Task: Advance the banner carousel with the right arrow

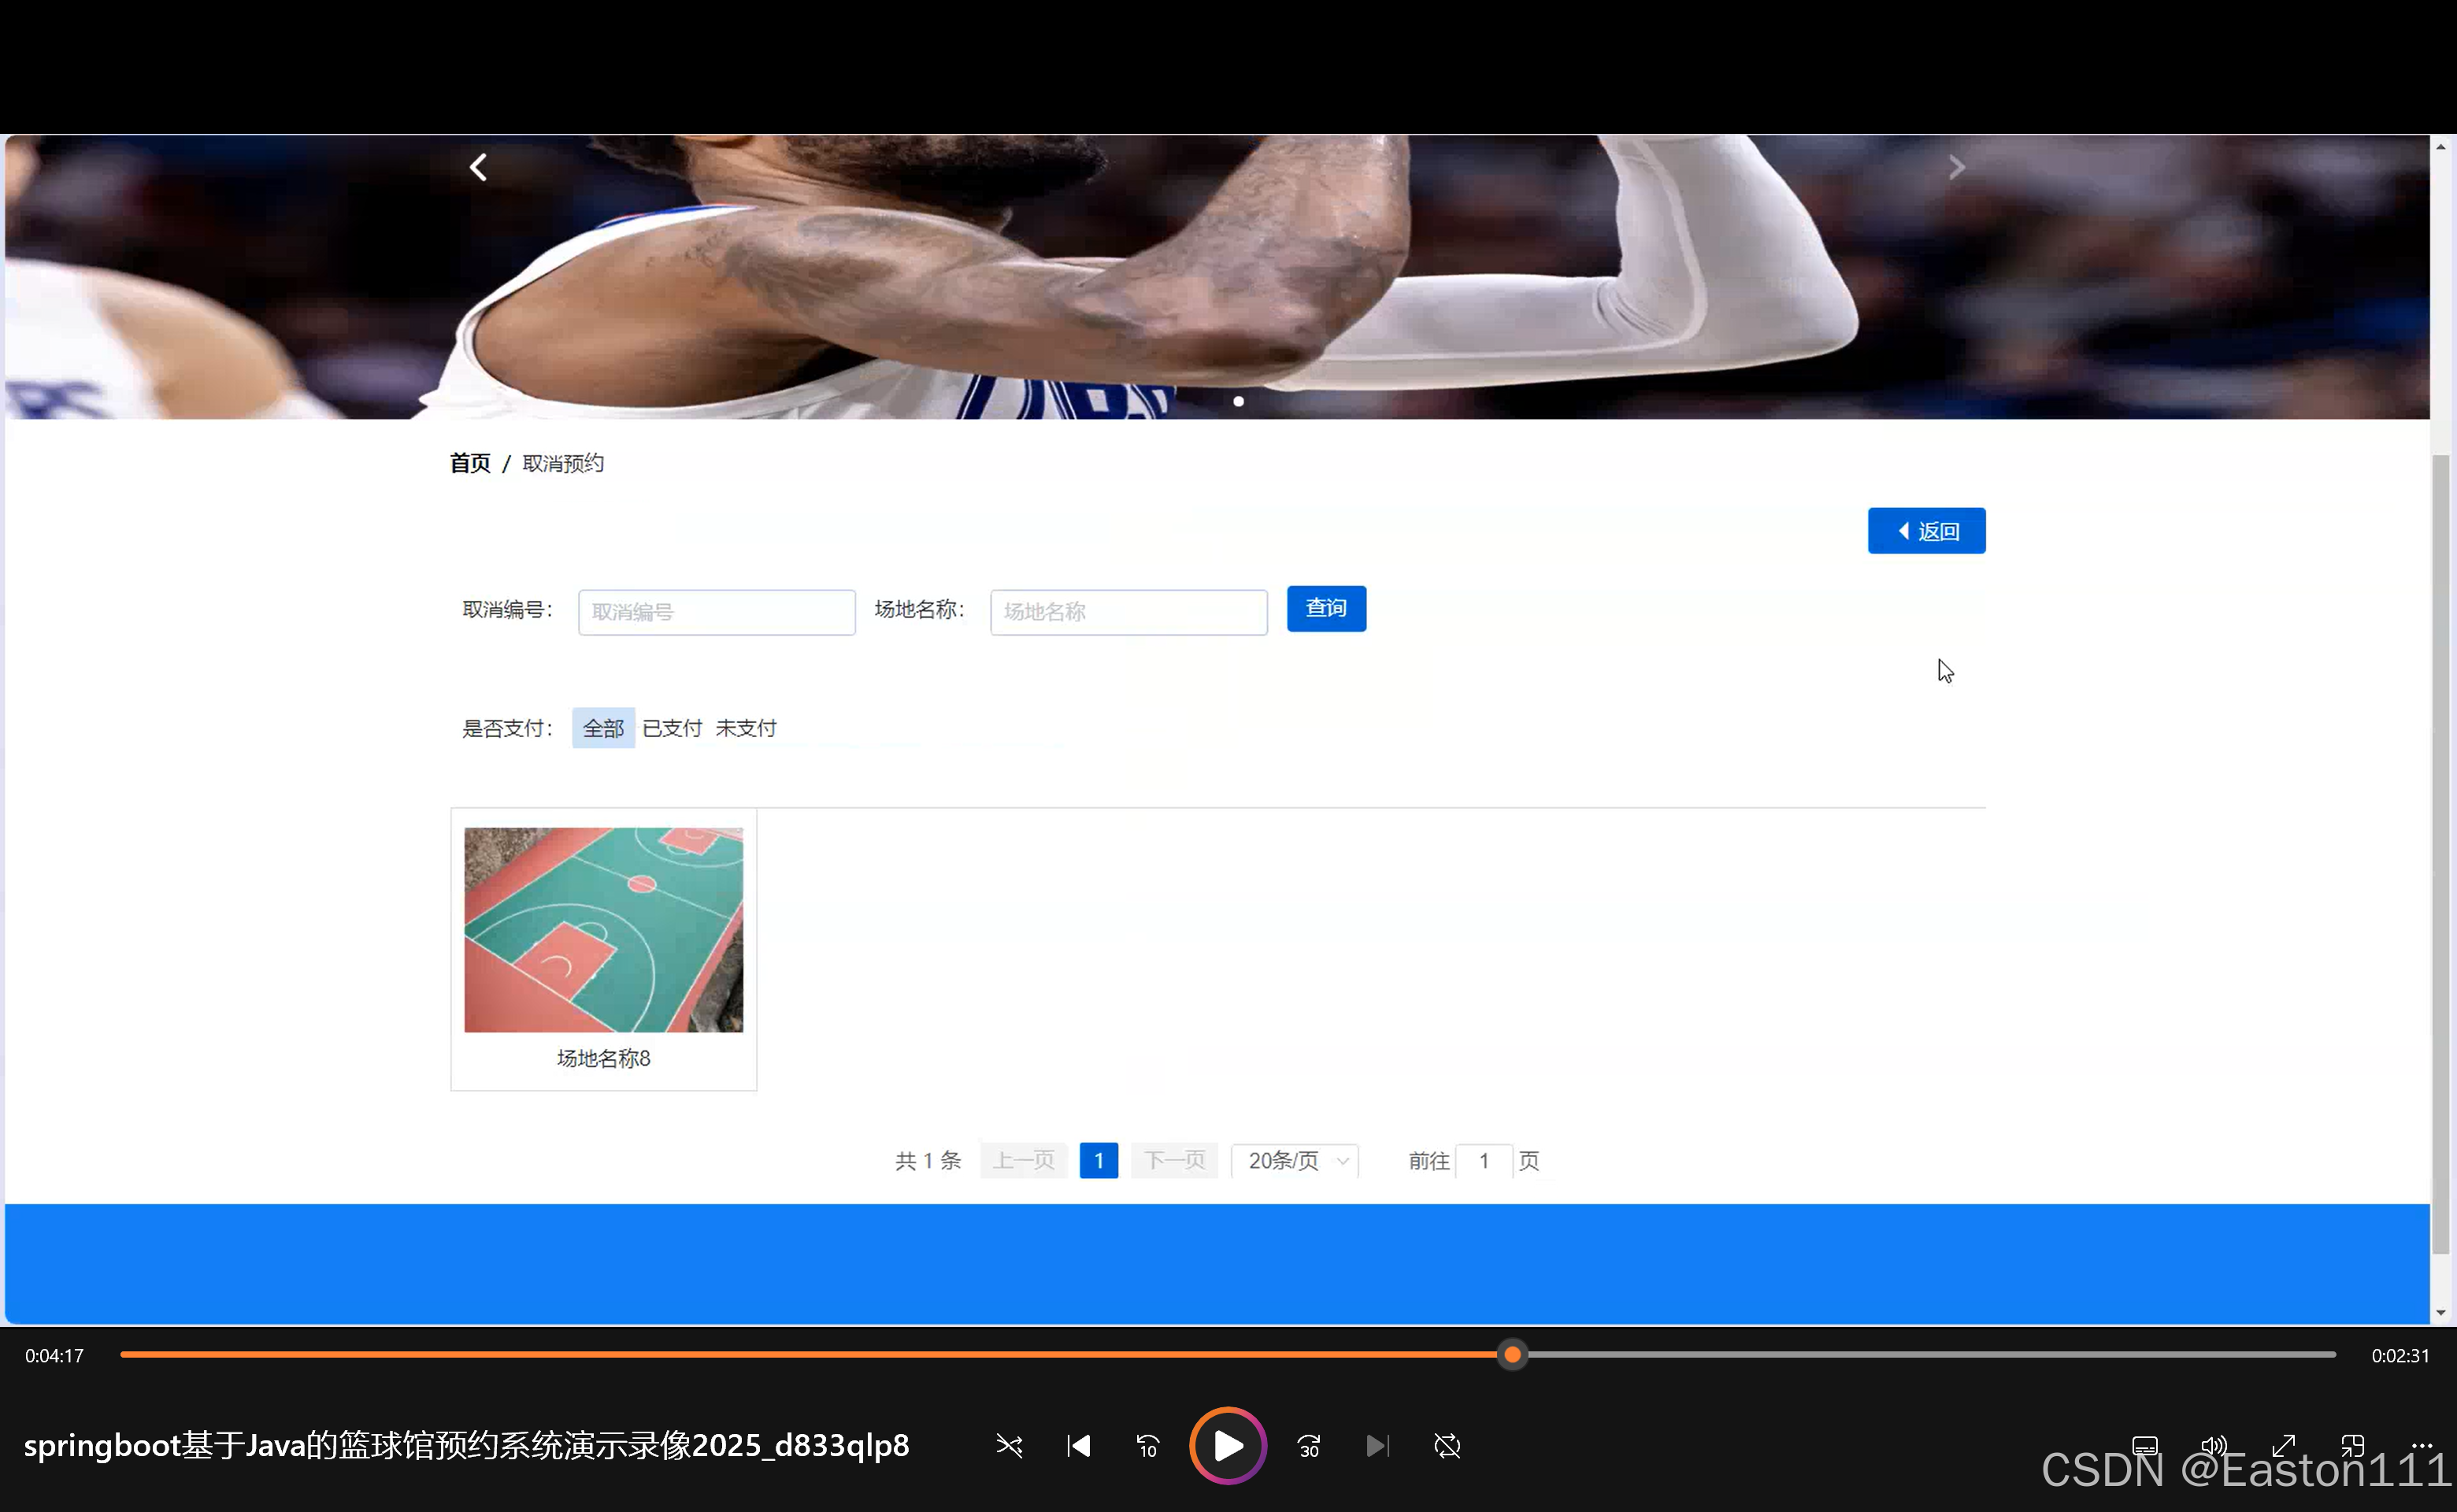Action: pos(1956,167)
